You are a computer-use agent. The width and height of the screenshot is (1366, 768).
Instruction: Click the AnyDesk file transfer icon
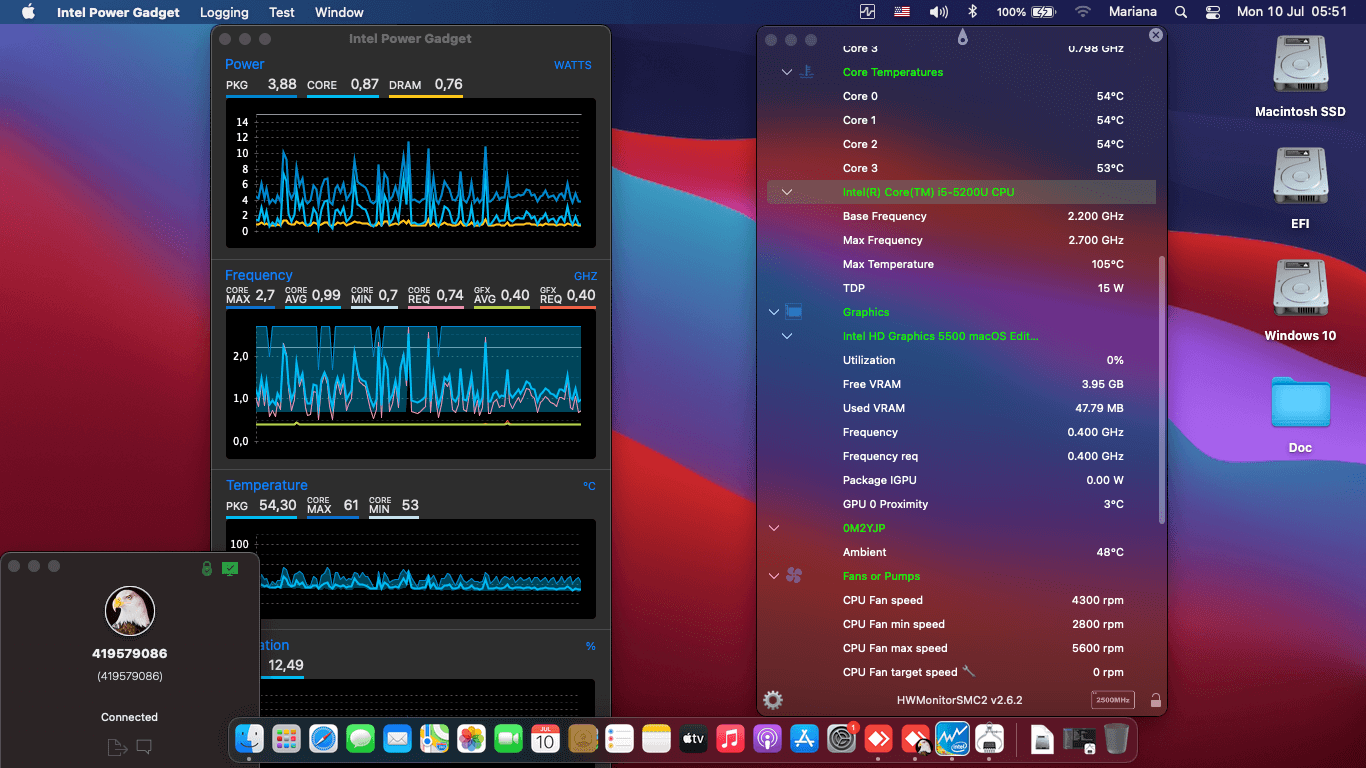coord(117,746)
